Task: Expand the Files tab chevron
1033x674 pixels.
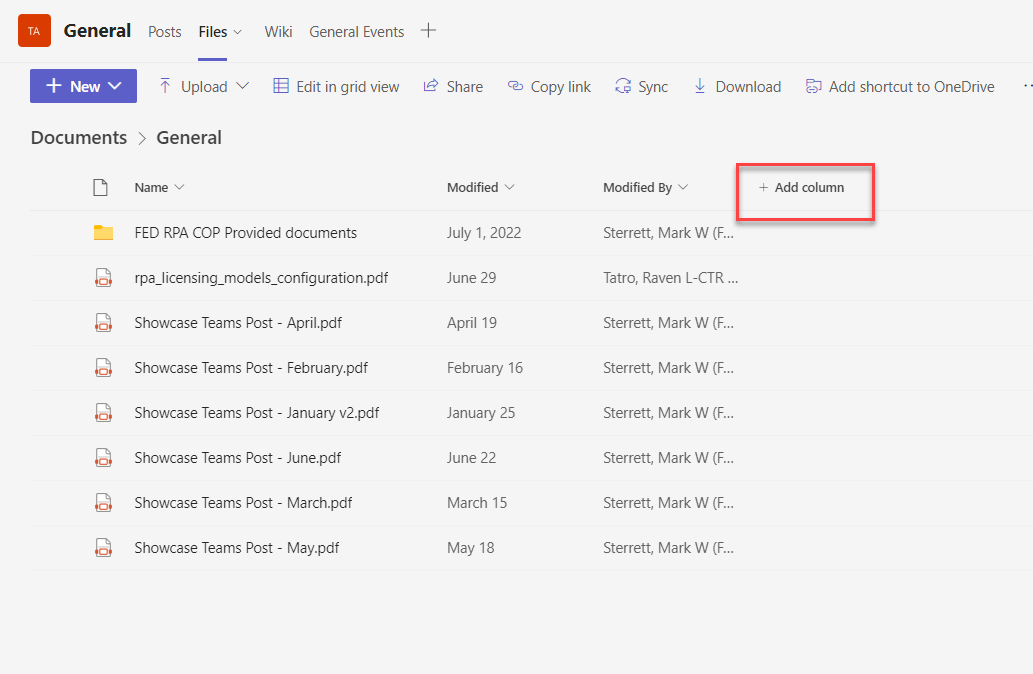Action: (x=238, y=32)
